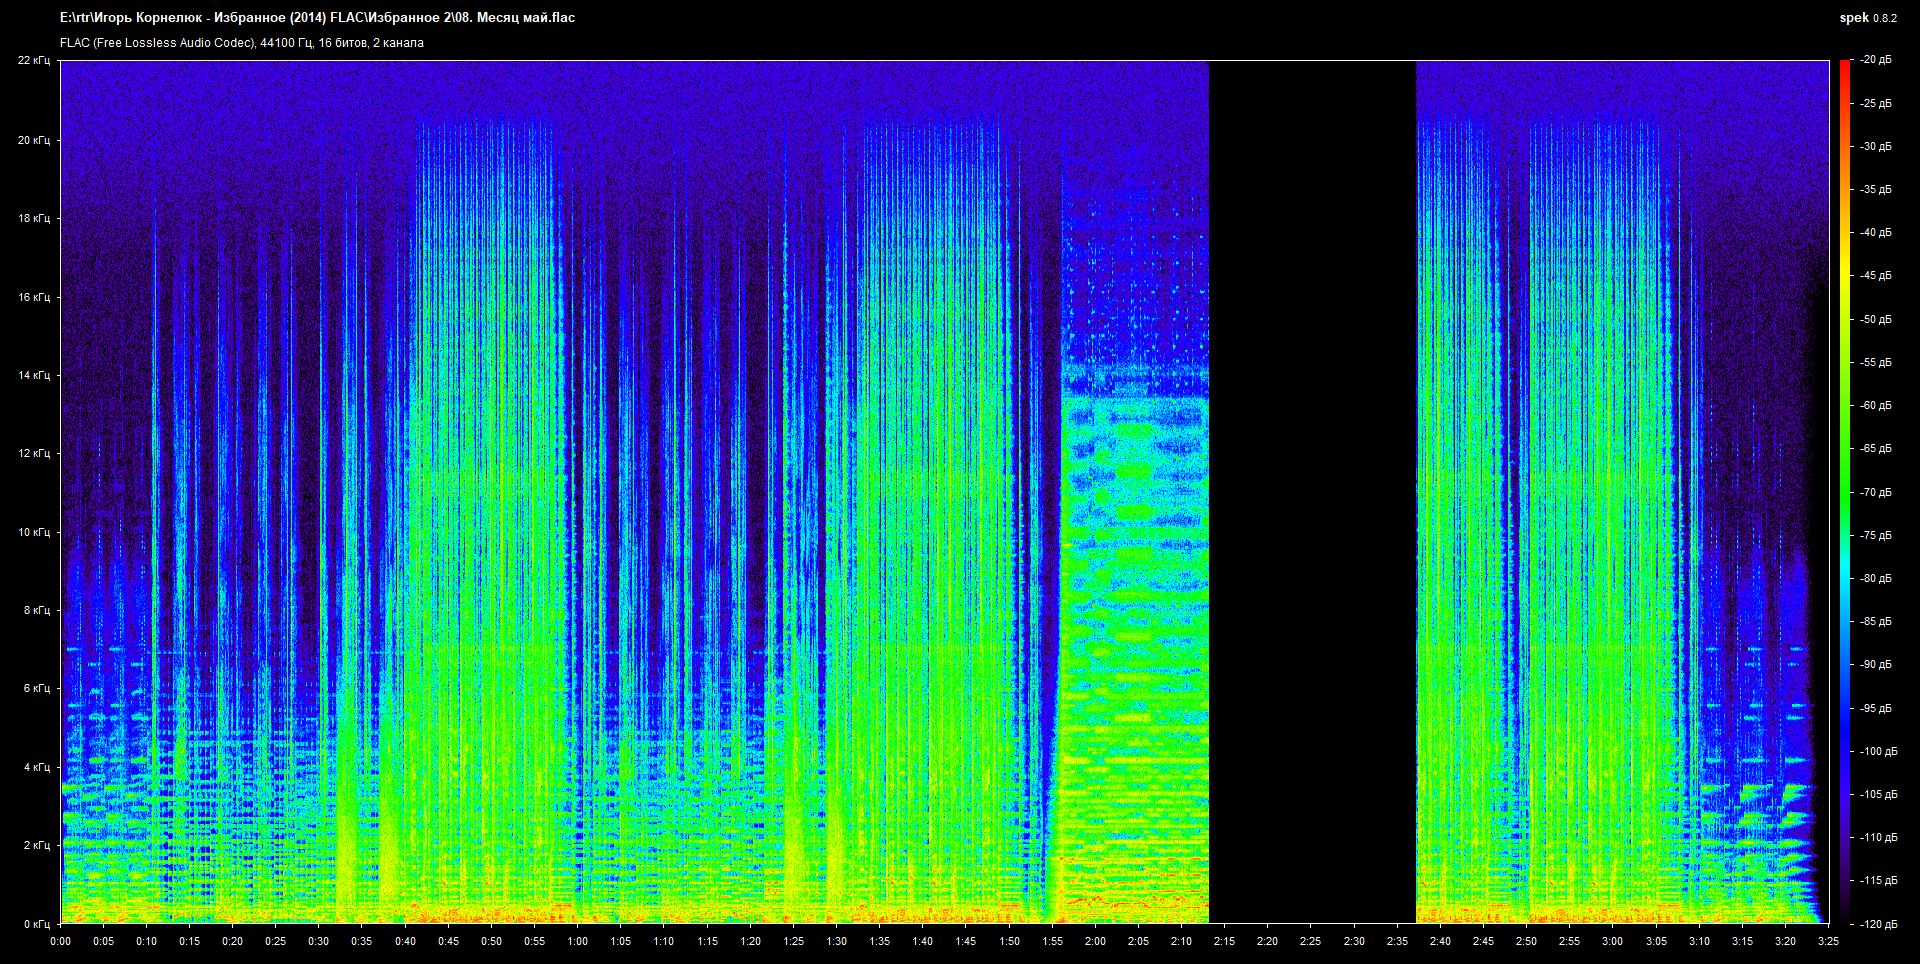
Task: Click the -50 дБ scale label
Action: pyautogui.click(x=1876, y=319)
